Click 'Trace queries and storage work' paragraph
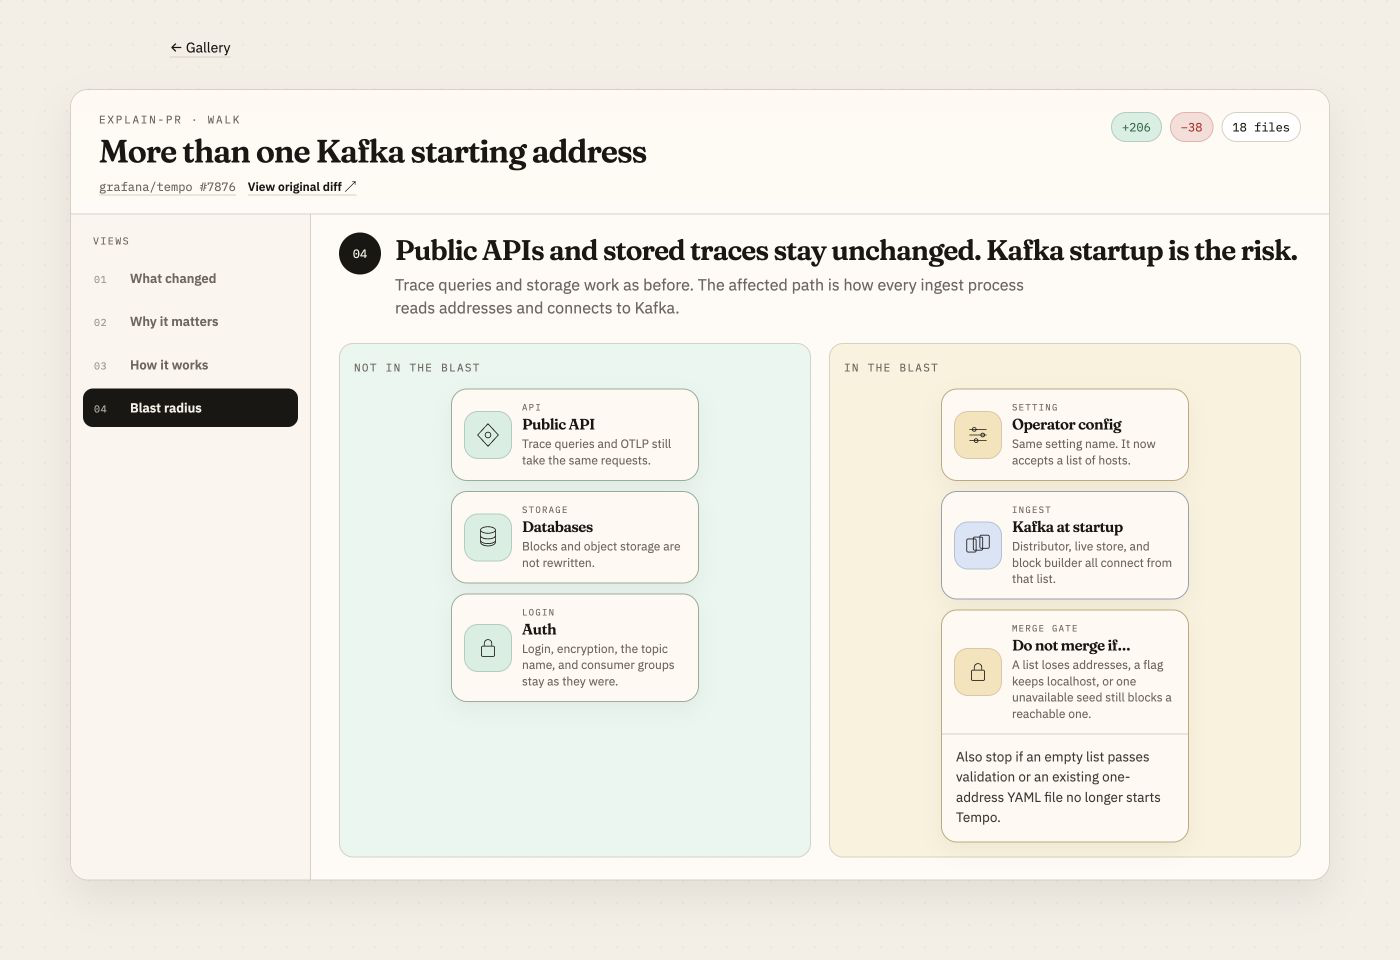 tap(709, 296)
